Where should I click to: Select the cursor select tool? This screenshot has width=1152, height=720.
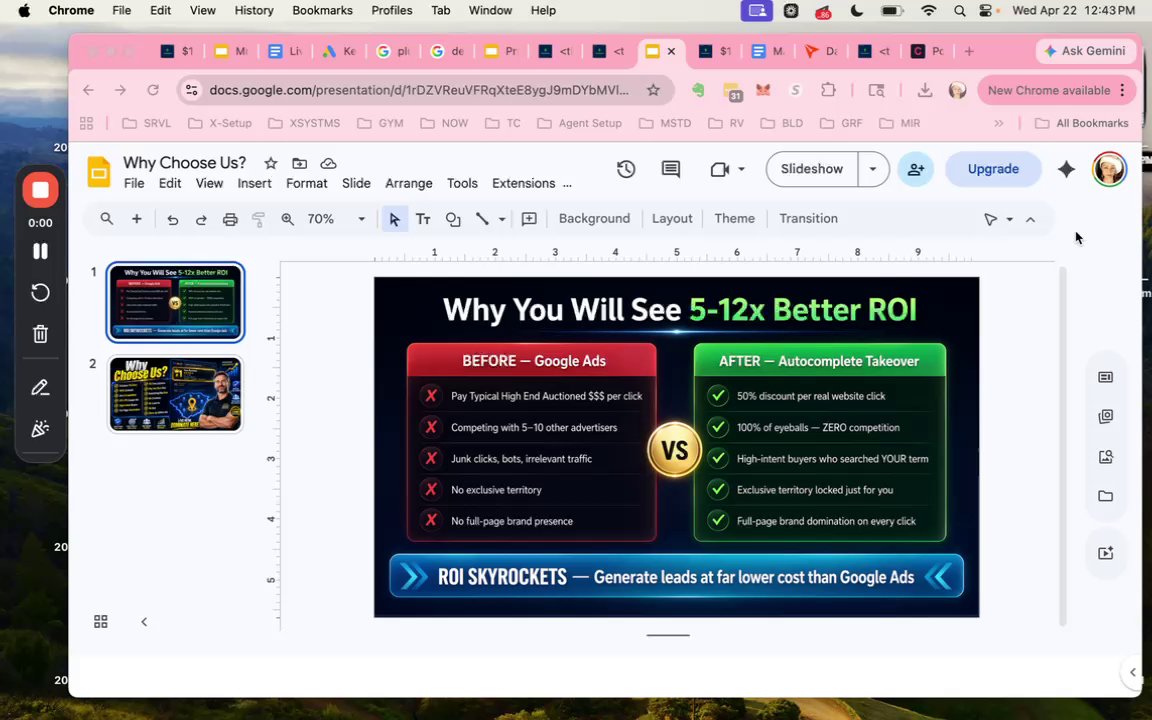click(x=395, y=219)
